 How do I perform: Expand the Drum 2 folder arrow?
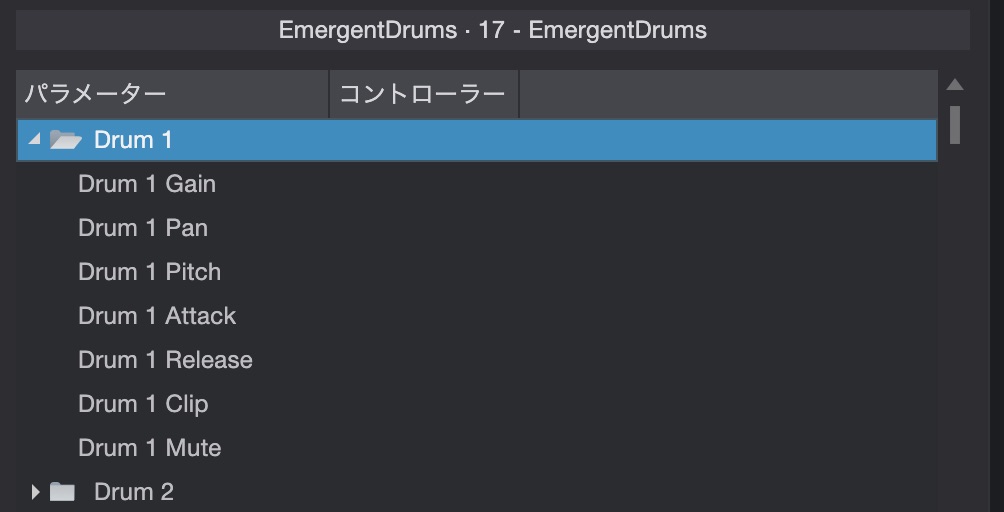point(35,492)
